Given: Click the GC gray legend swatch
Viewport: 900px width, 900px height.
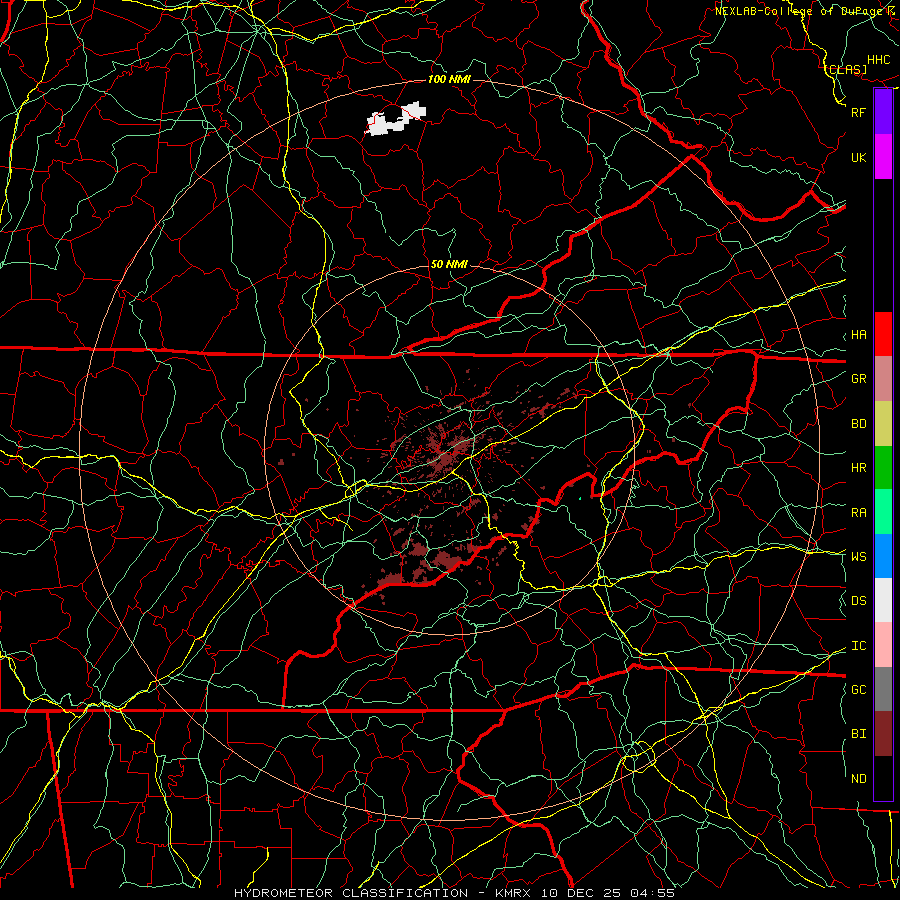Looking at the screenshot, I should 883,689.
